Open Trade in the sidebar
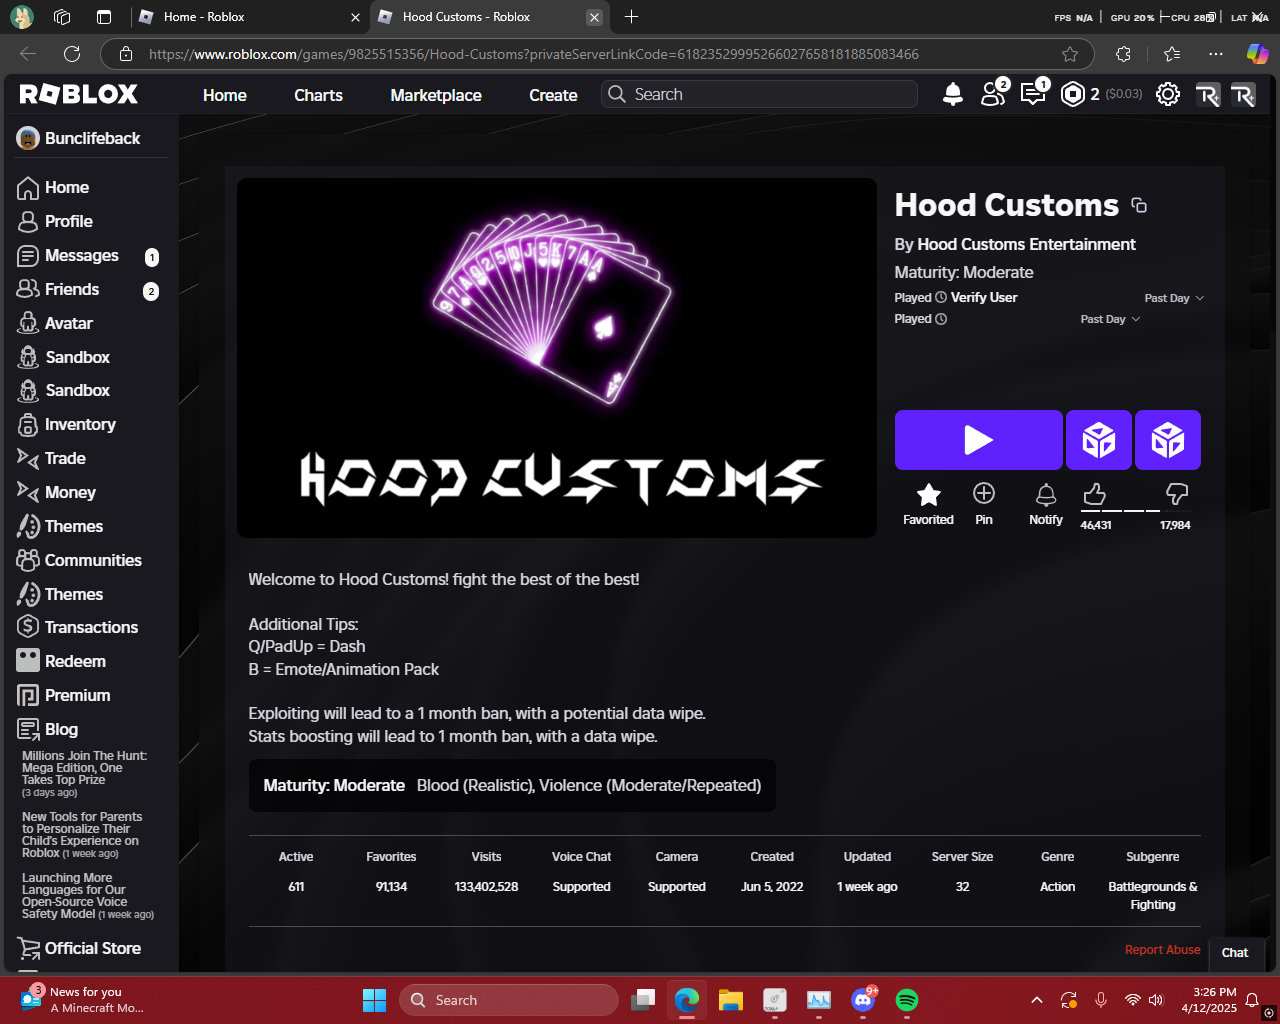This screenshot has width=1280, height=1024. tap(65, 458)
